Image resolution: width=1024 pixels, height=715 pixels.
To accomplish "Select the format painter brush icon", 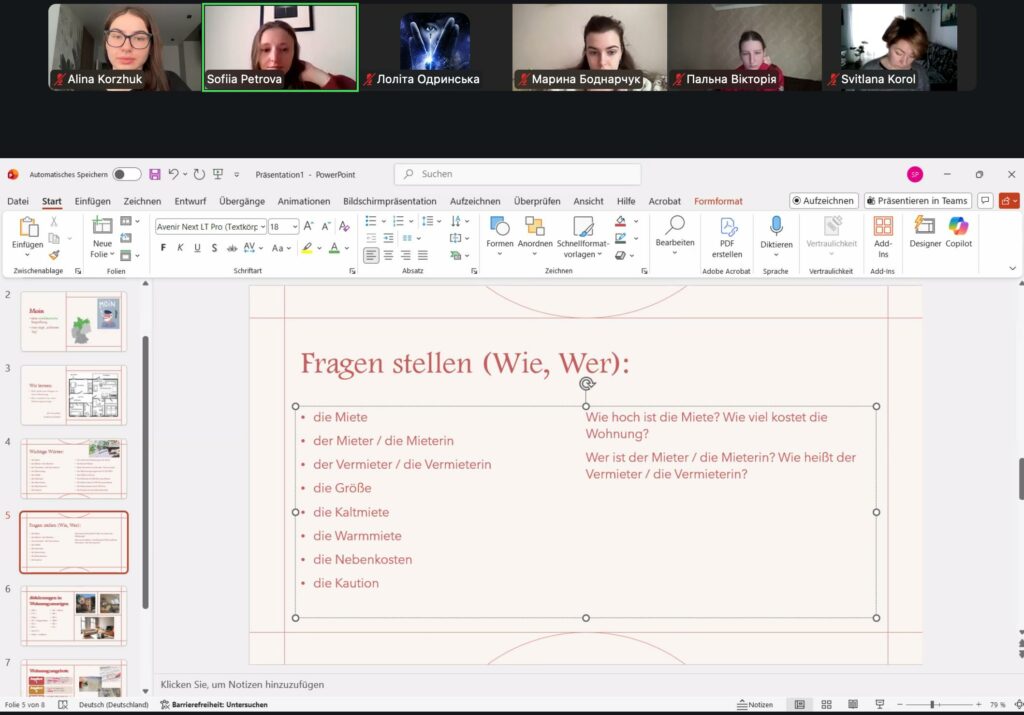I will [x=54, y=255].
